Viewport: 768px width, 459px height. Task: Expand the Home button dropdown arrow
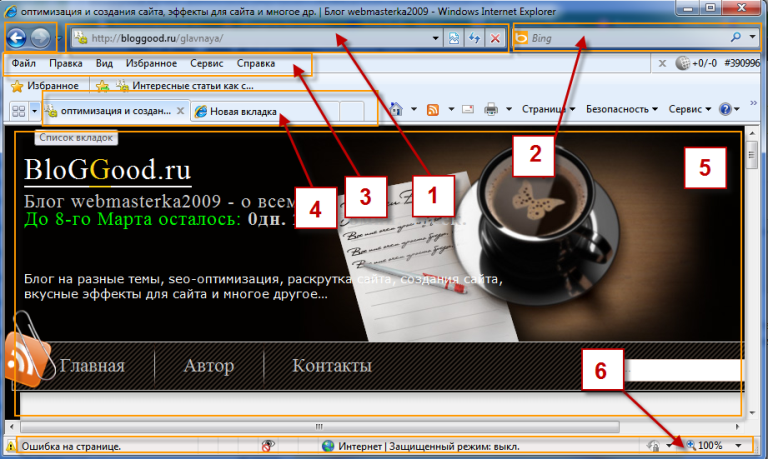click(413, 109)
